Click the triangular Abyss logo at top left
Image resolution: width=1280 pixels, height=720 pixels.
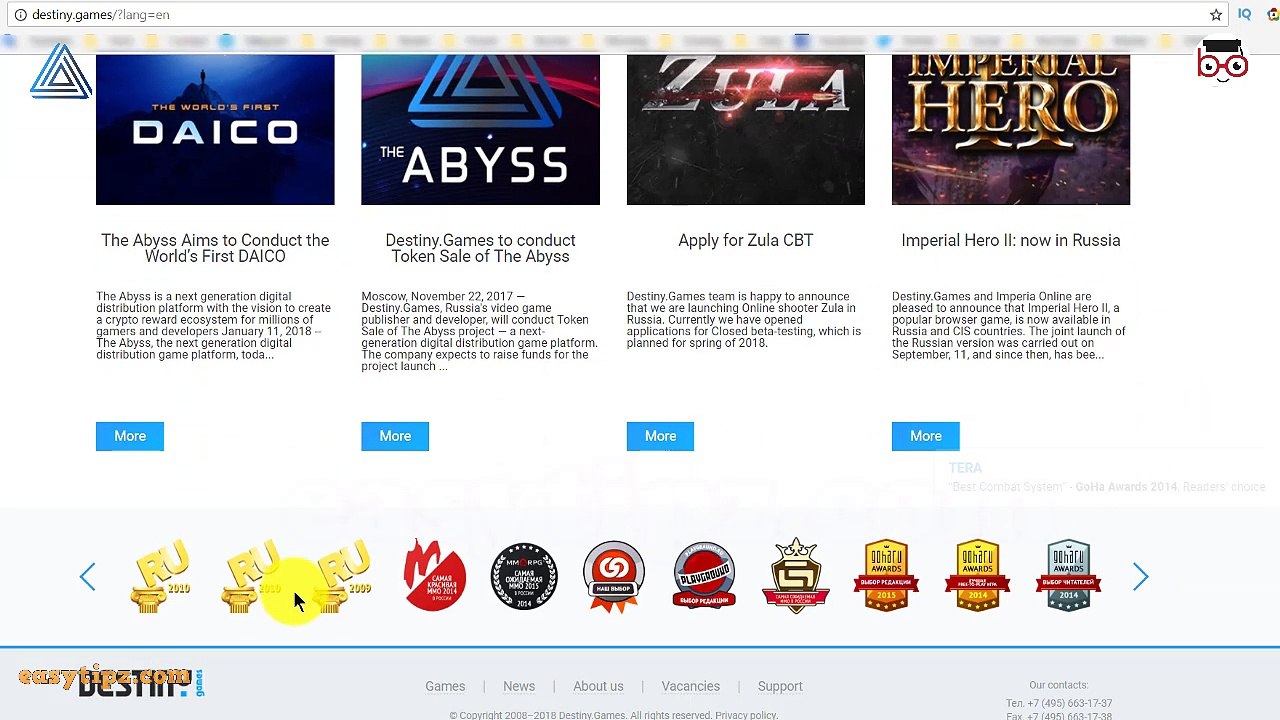point(61,71)
